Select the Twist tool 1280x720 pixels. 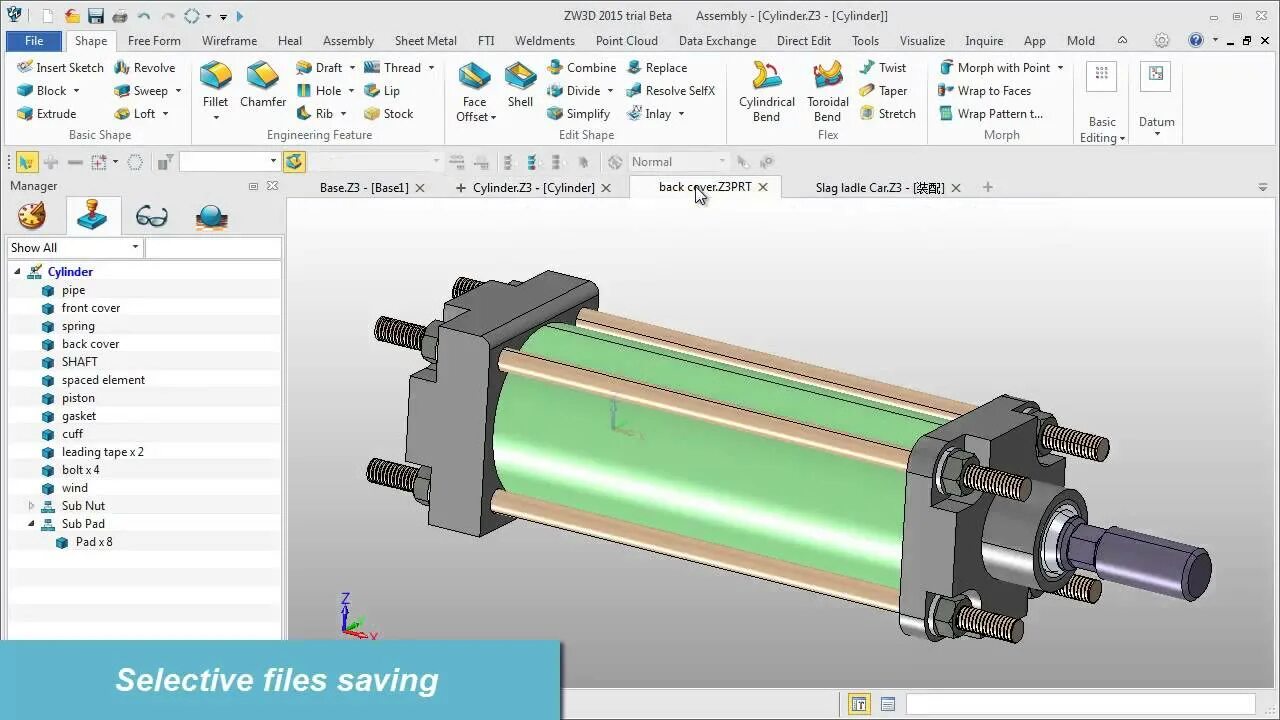882,68
